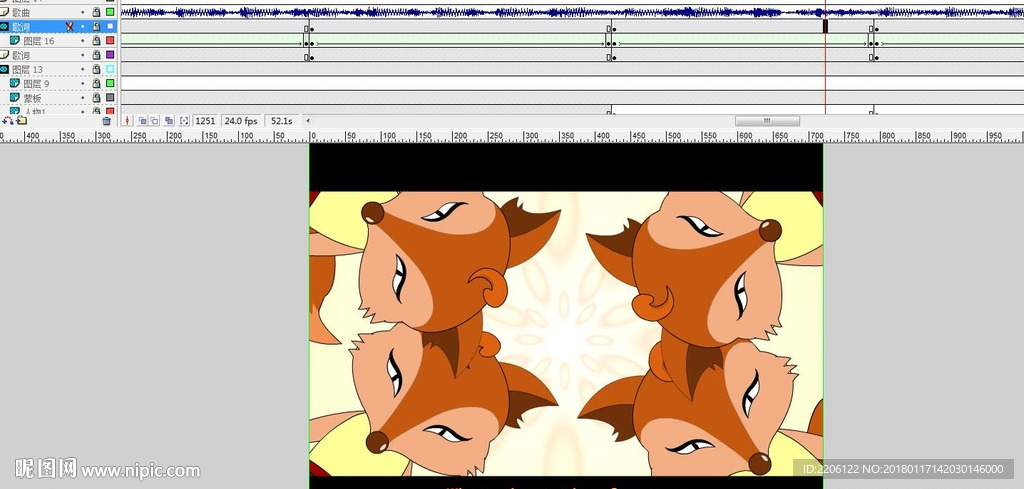Turn on onion skin
This screenshot has height=489, width=1024.
click(x=142, y=121)
